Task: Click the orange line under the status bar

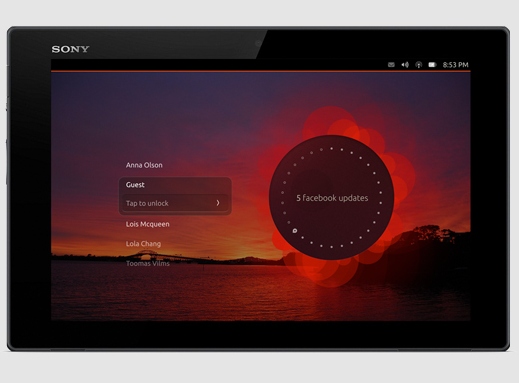Action: 261,71
